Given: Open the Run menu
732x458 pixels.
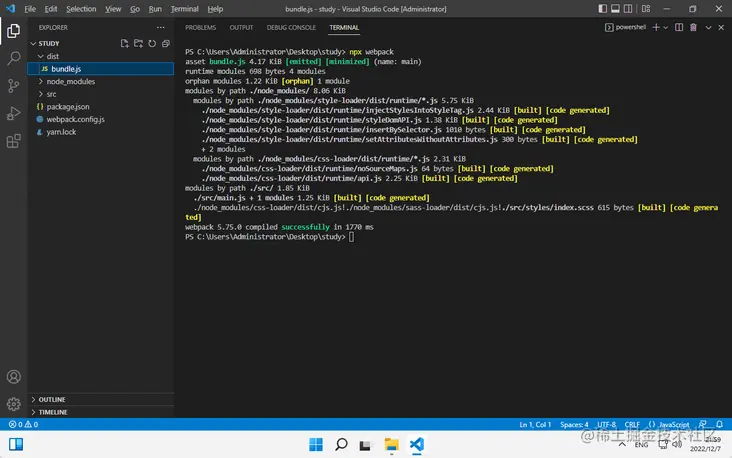Looking at the screenshot, I should coord(155,9).
